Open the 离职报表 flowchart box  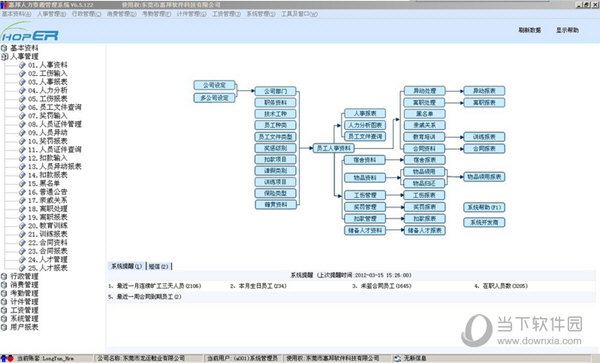click(484, 103)
